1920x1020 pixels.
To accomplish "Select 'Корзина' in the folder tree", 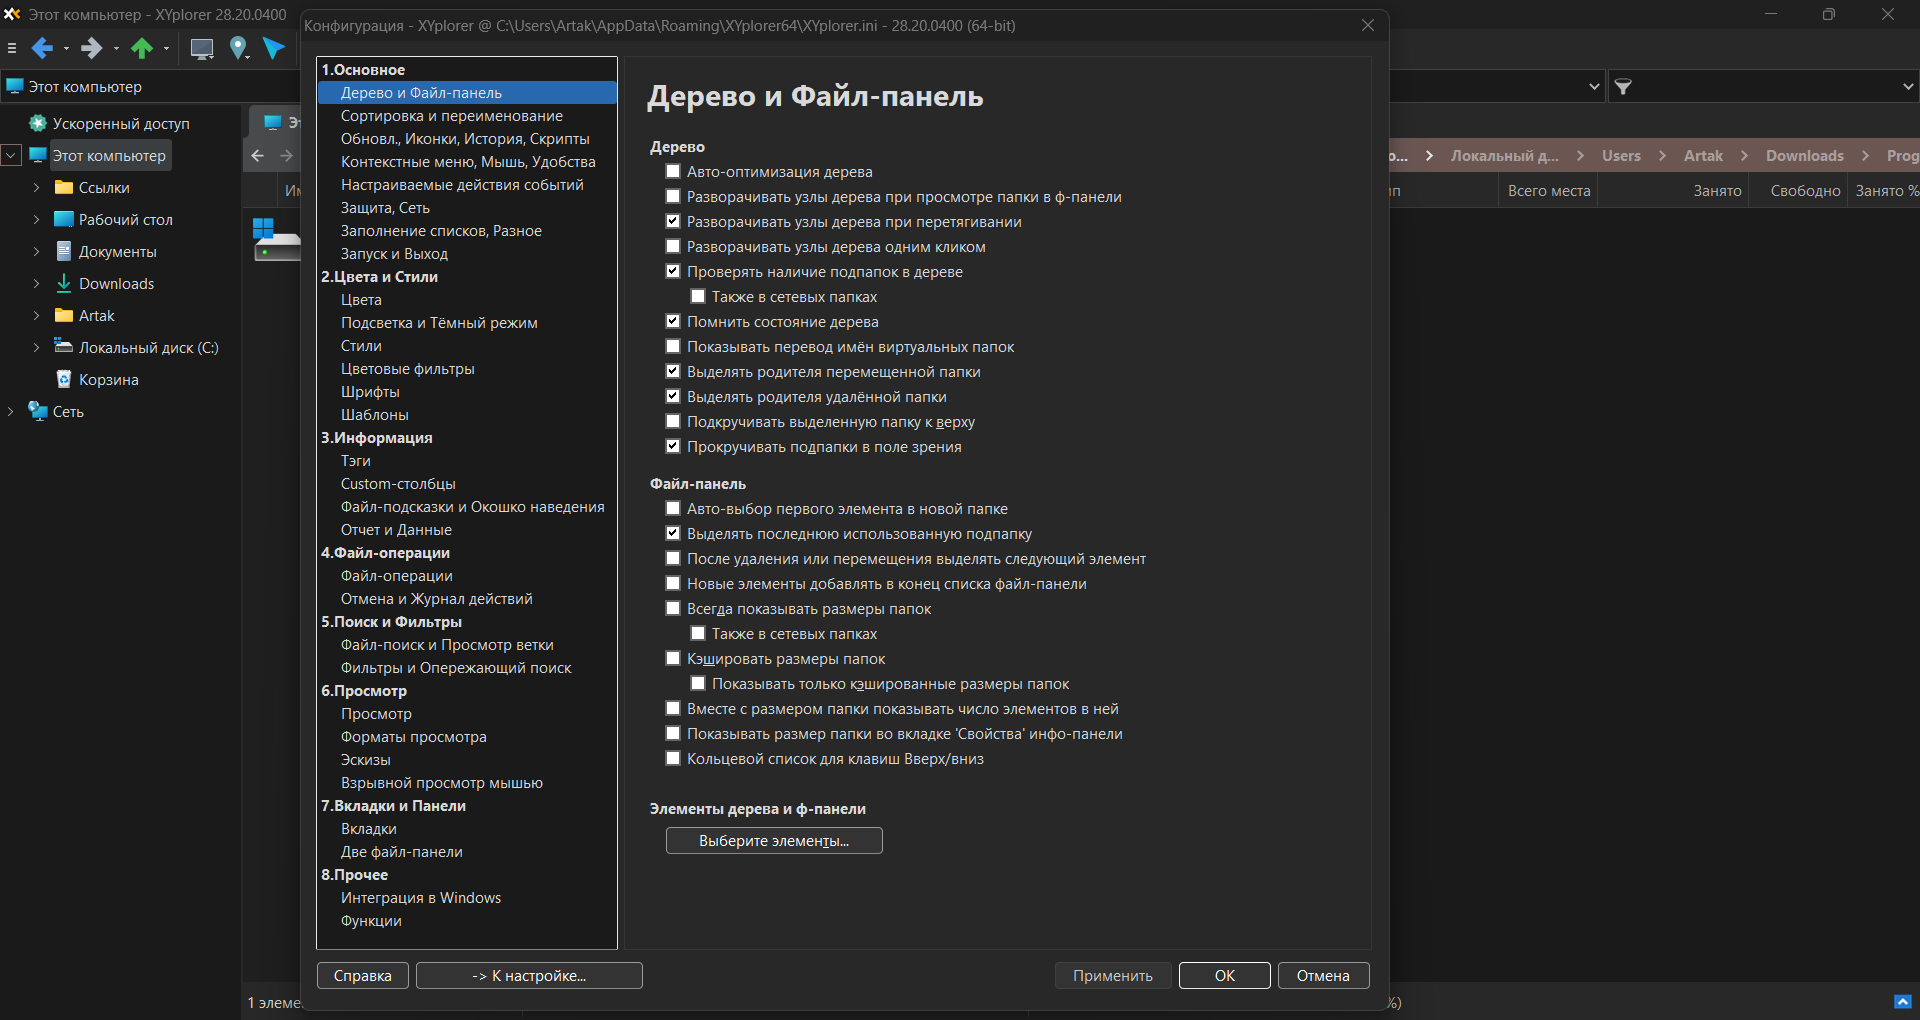I will click(x=108, y=380).
